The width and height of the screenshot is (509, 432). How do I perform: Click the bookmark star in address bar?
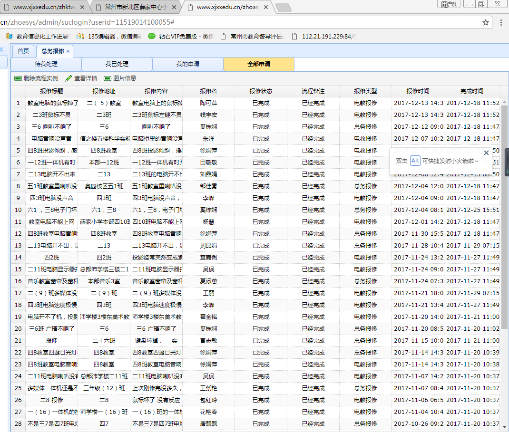(x=486, y=22)
